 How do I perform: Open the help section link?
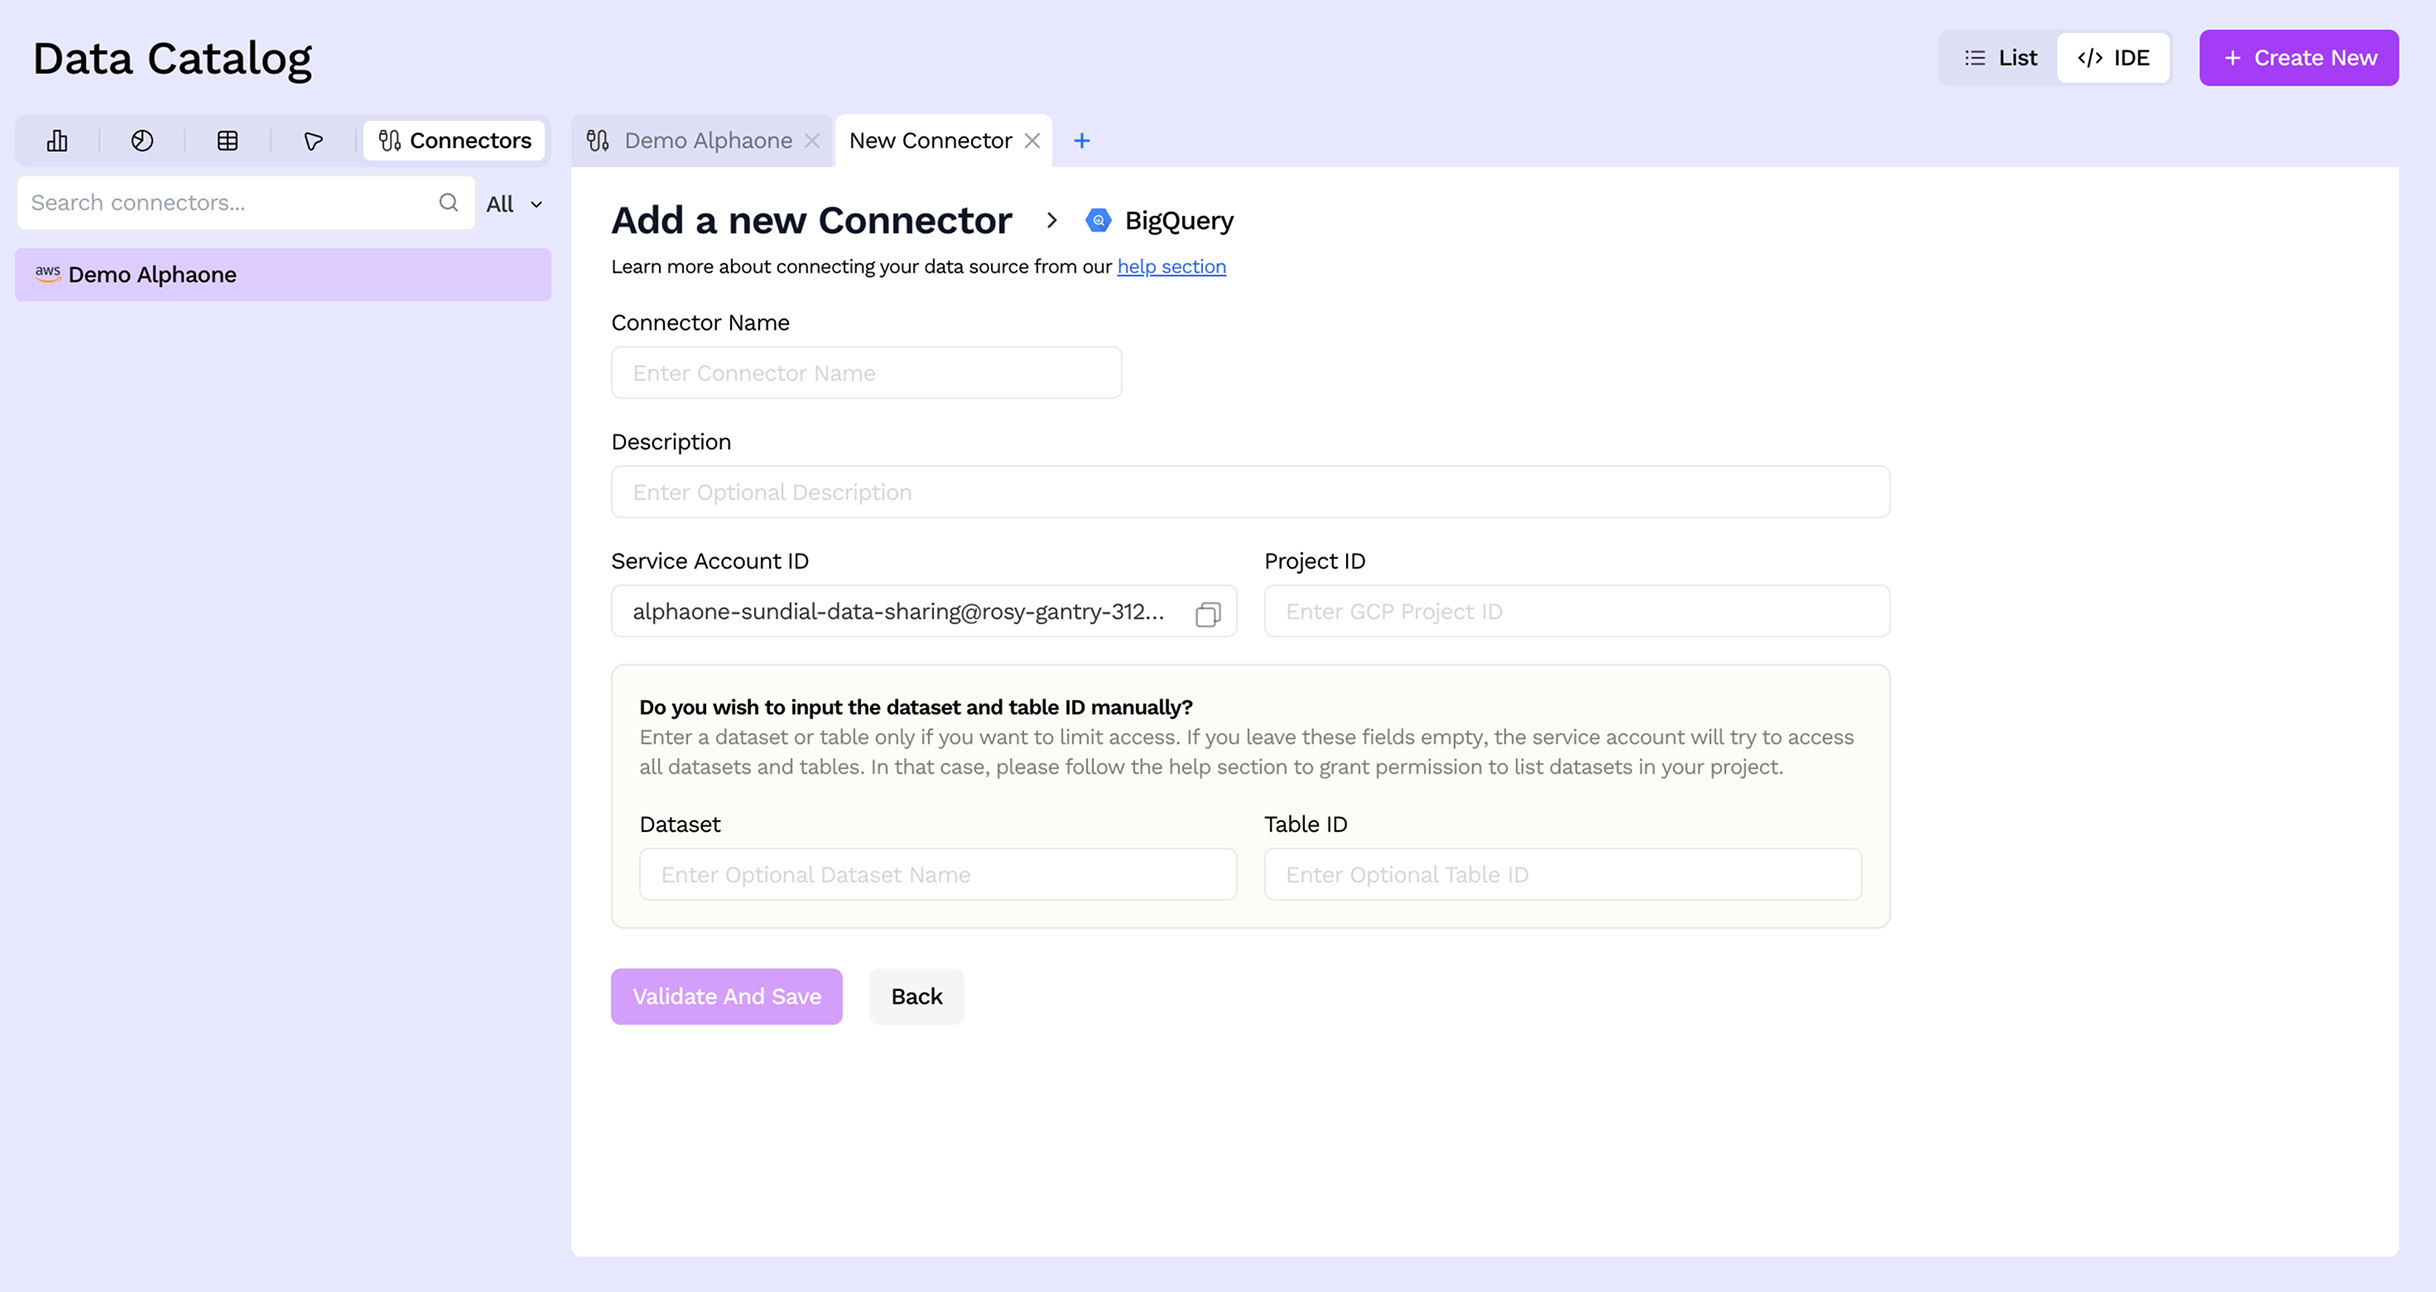coord(1171,266)
